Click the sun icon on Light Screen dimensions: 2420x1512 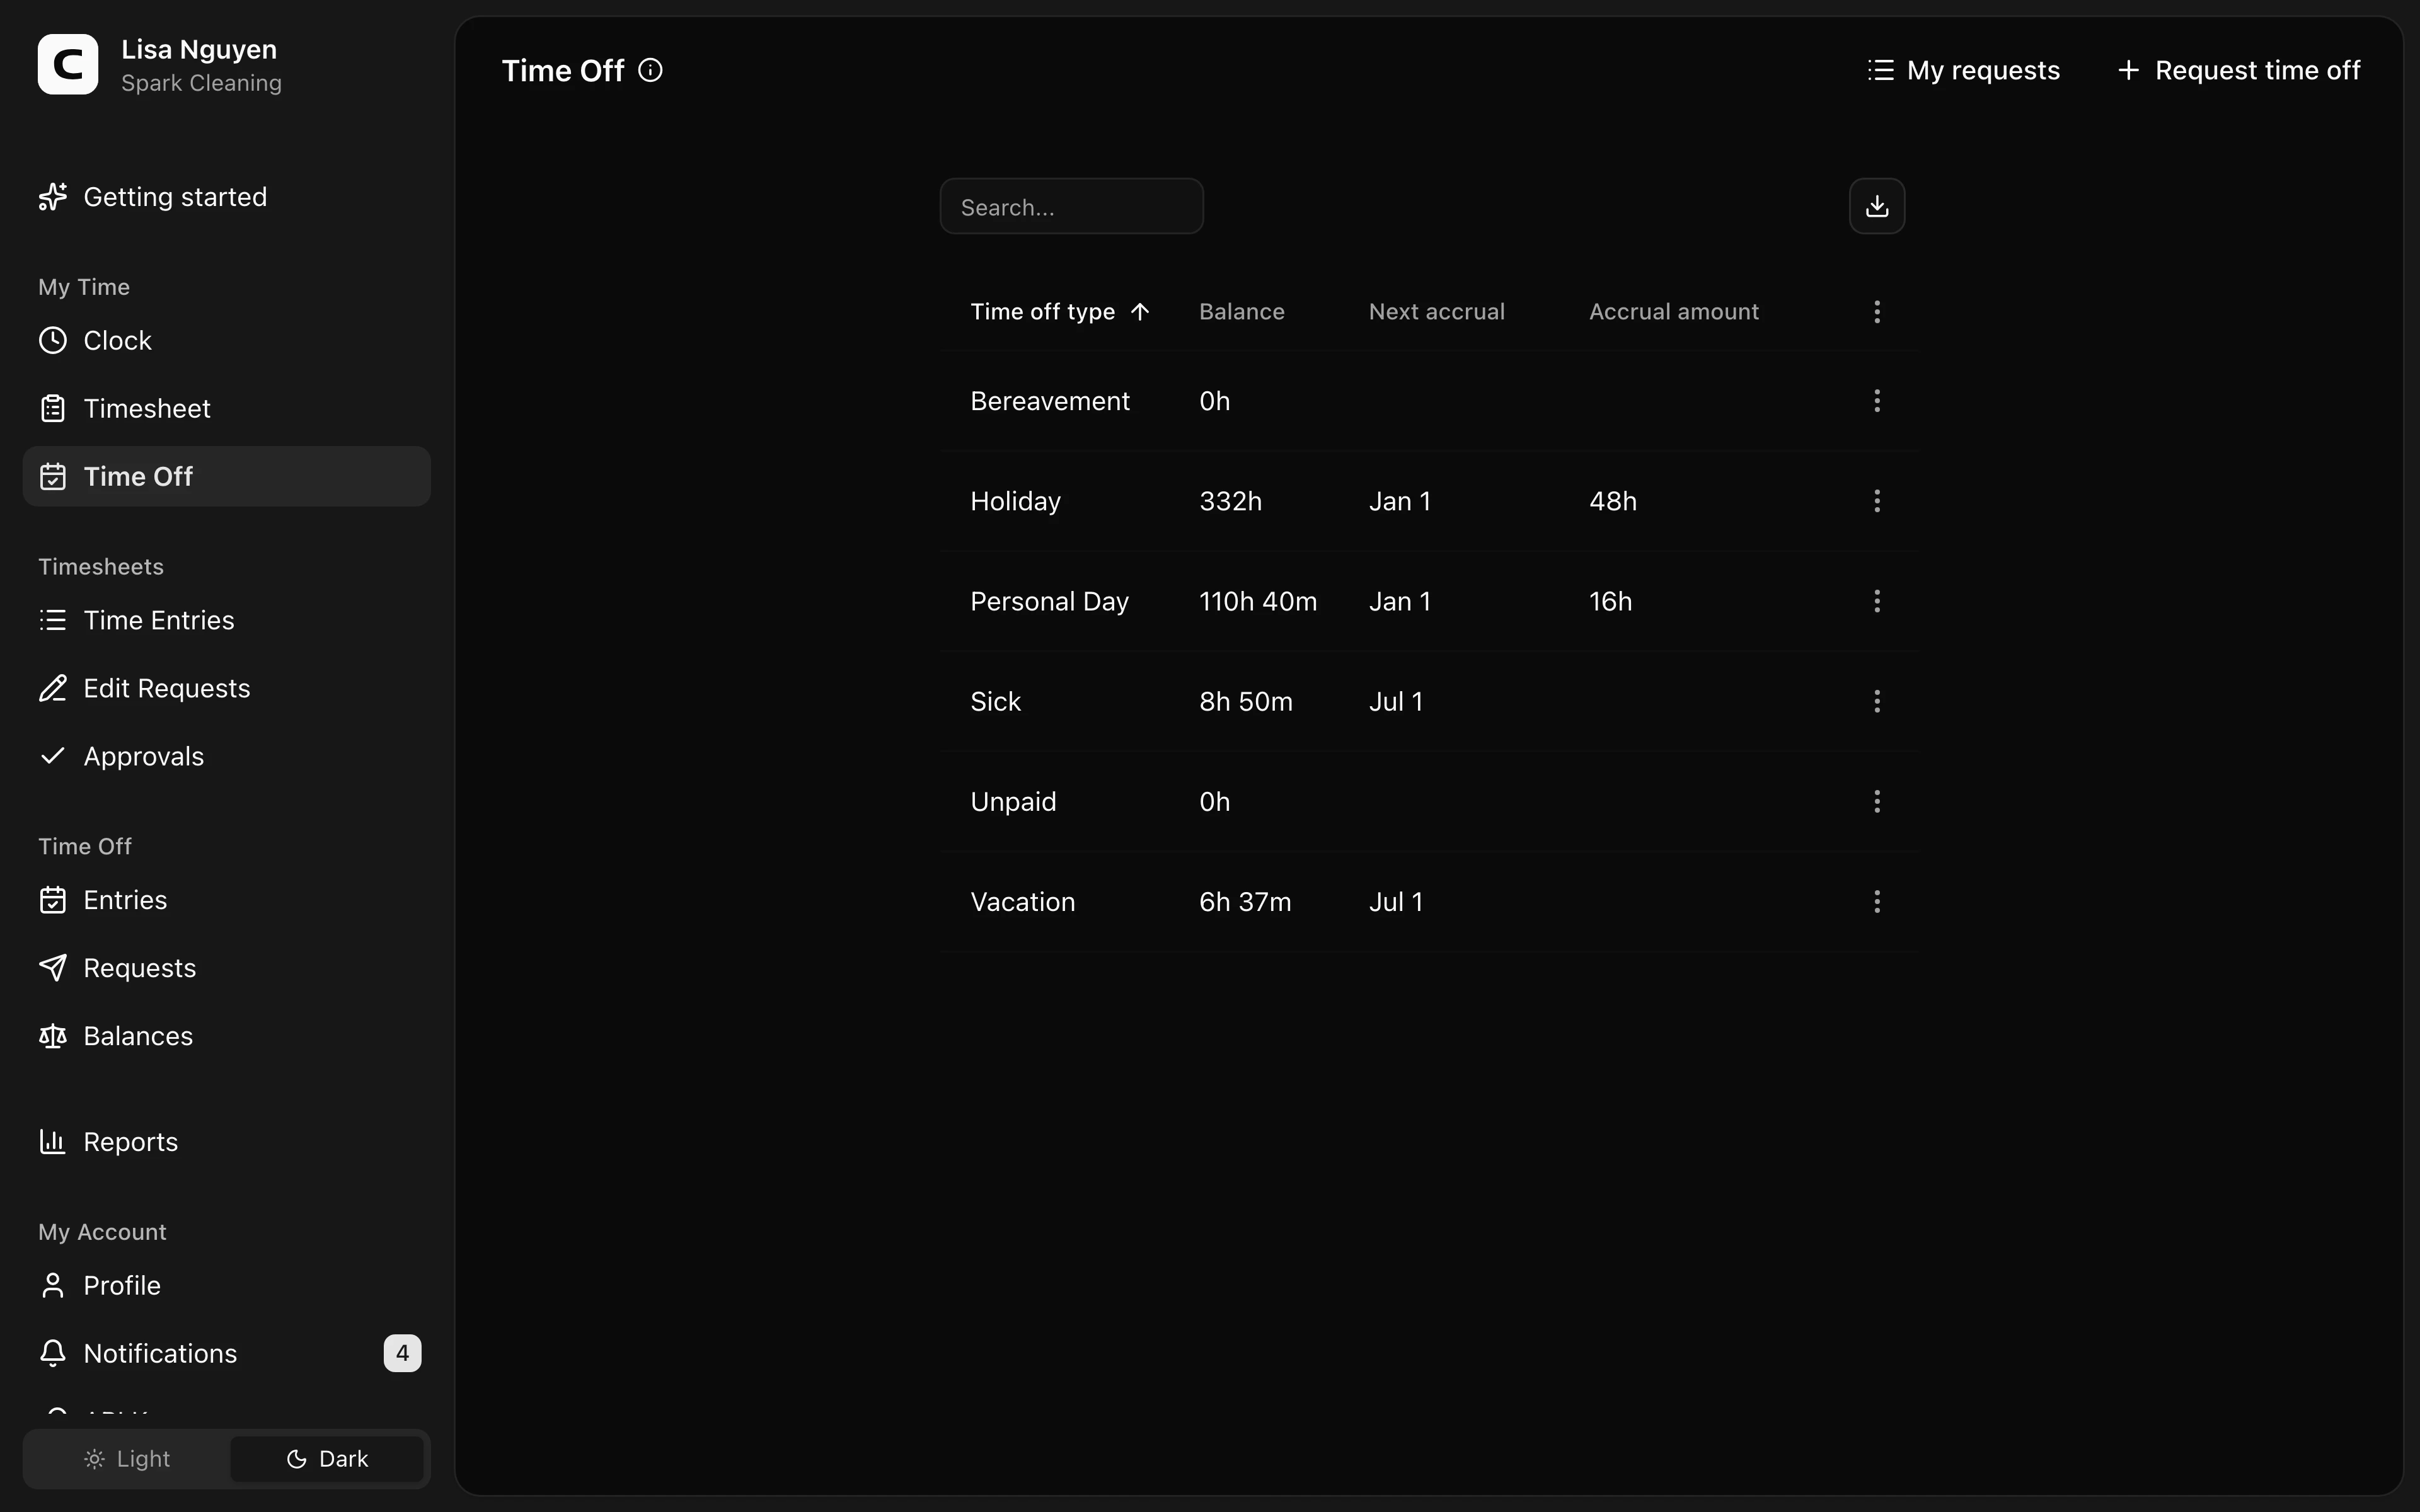(x=94, y=1459)
